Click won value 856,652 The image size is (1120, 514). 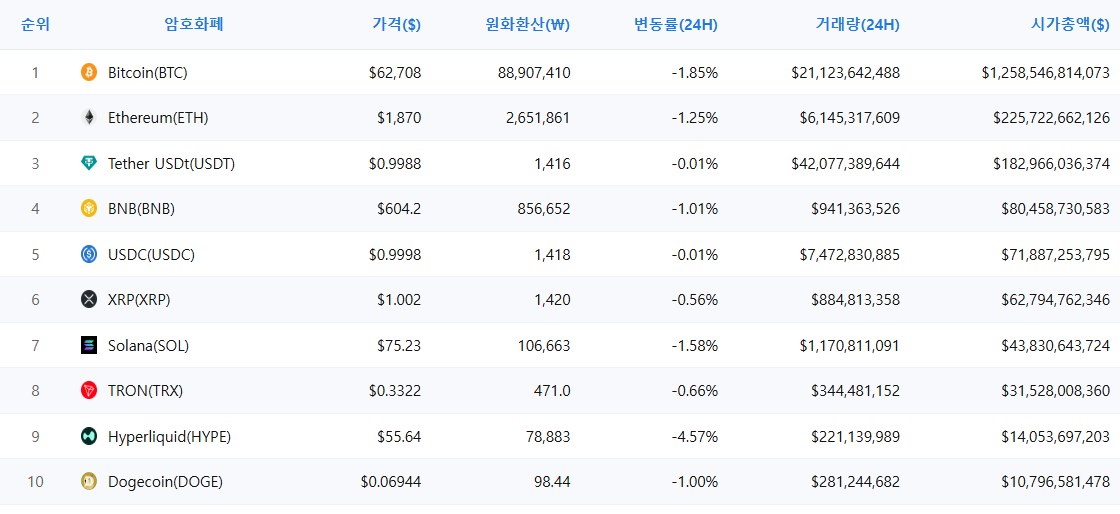pos(542,209)
